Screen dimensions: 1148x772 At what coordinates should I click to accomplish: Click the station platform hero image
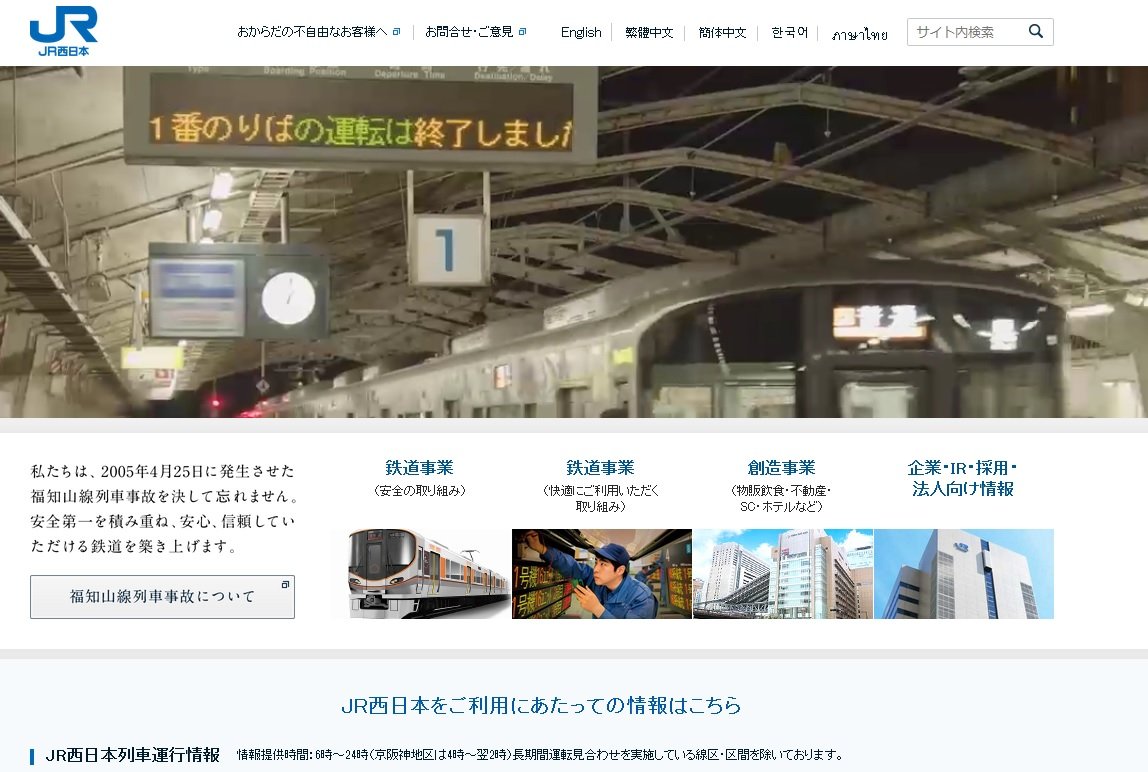point(574,242)
